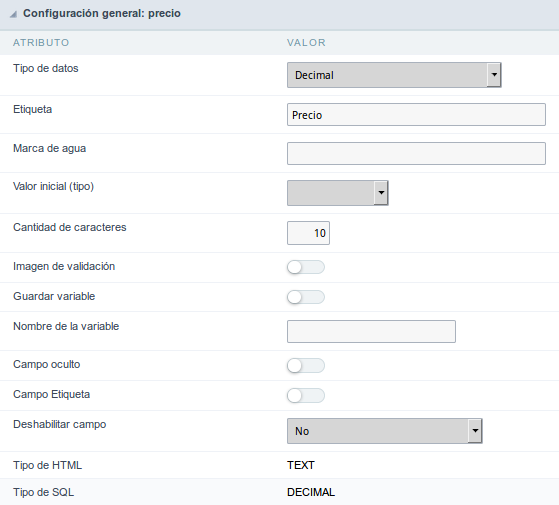Screen dimensions: 559x505
Task: Select the Tipo de SQL label
Action: point(43,492)
